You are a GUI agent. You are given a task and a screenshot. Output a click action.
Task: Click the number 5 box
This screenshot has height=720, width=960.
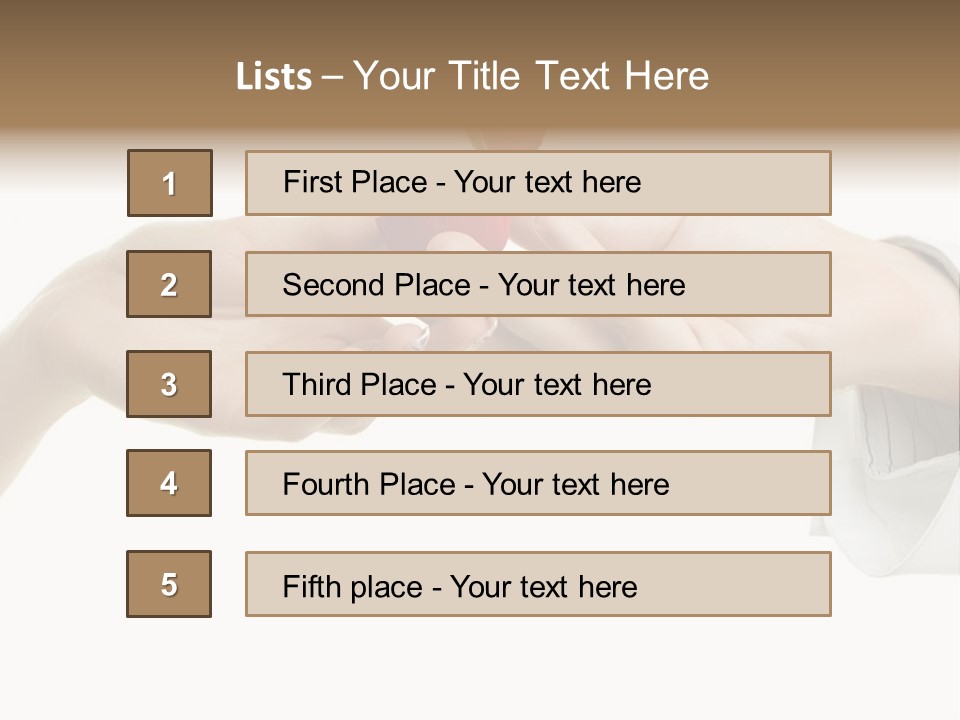[169, 584]
